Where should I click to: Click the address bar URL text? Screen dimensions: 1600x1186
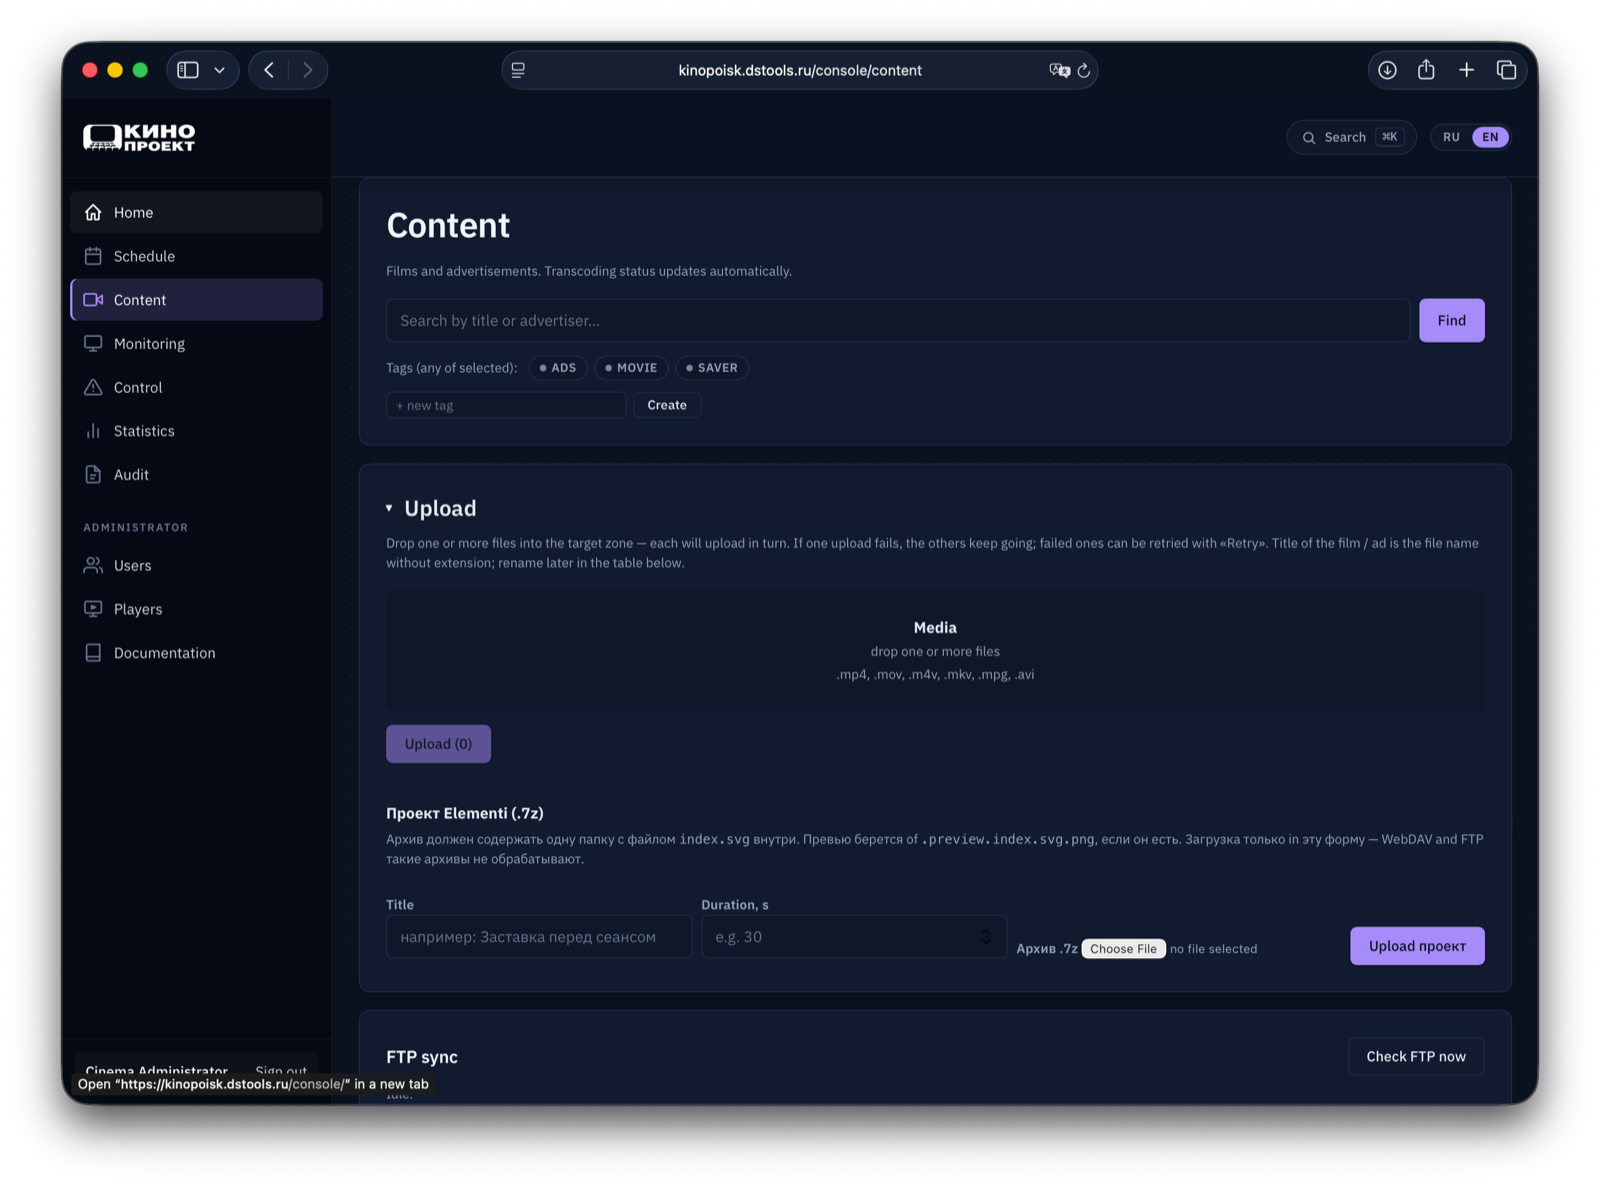pos(800,70)
